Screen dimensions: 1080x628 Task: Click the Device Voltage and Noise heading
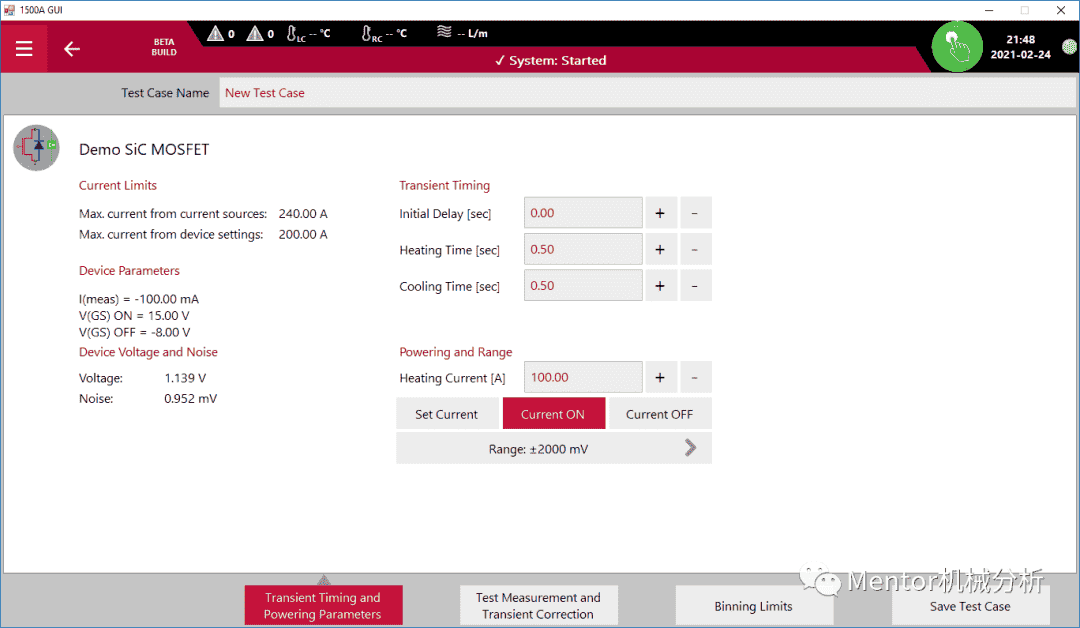148,352
